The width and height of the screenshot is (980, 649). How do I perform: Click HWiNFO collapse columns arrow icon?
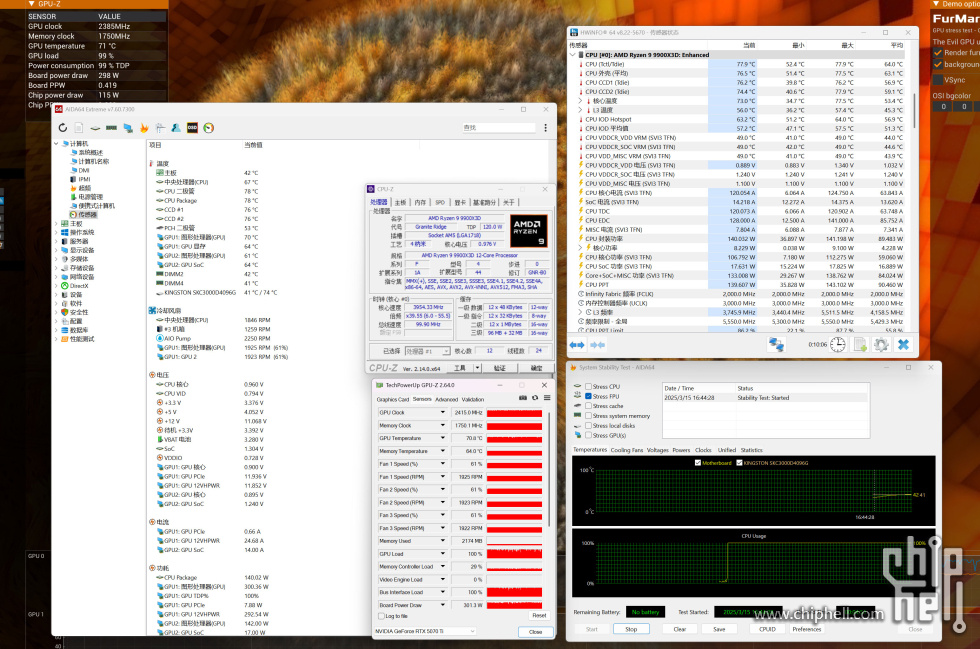[598, 345]
